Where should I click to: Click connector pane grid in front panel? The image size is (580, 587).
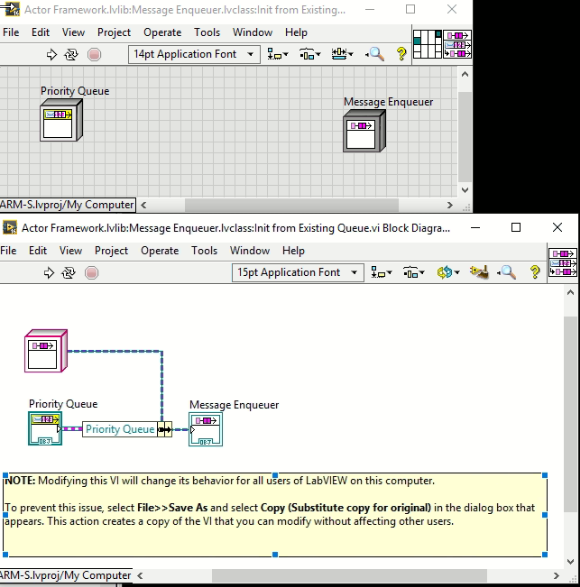[x=427, y=44]
